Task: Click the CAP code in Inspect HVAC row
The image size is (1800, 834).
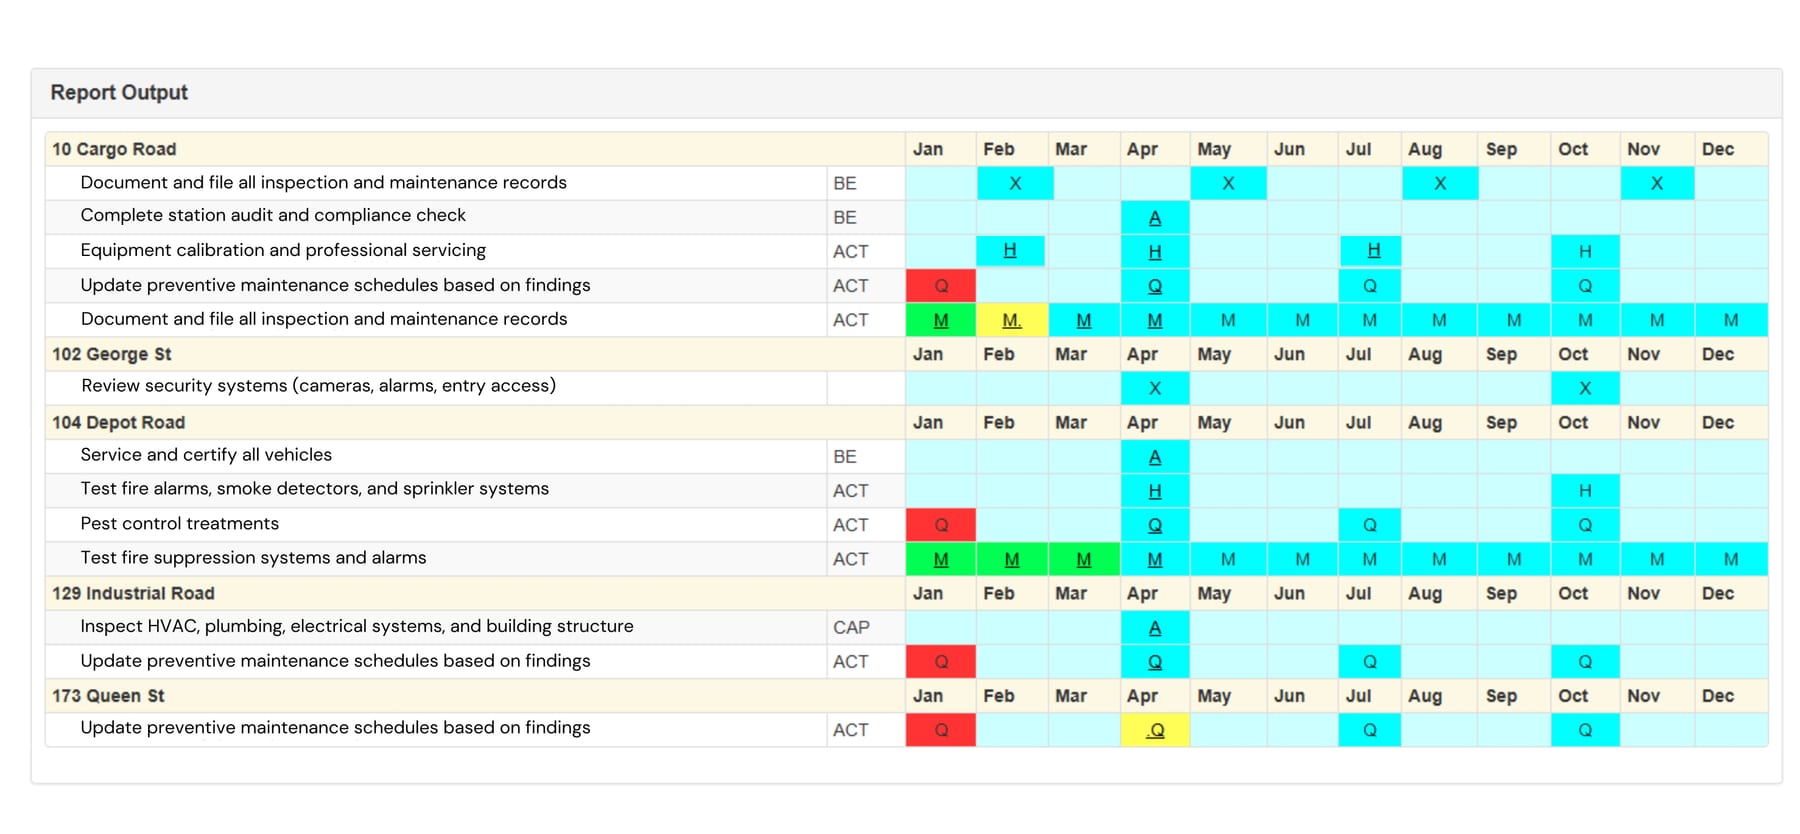Action: tap(851, 627)
